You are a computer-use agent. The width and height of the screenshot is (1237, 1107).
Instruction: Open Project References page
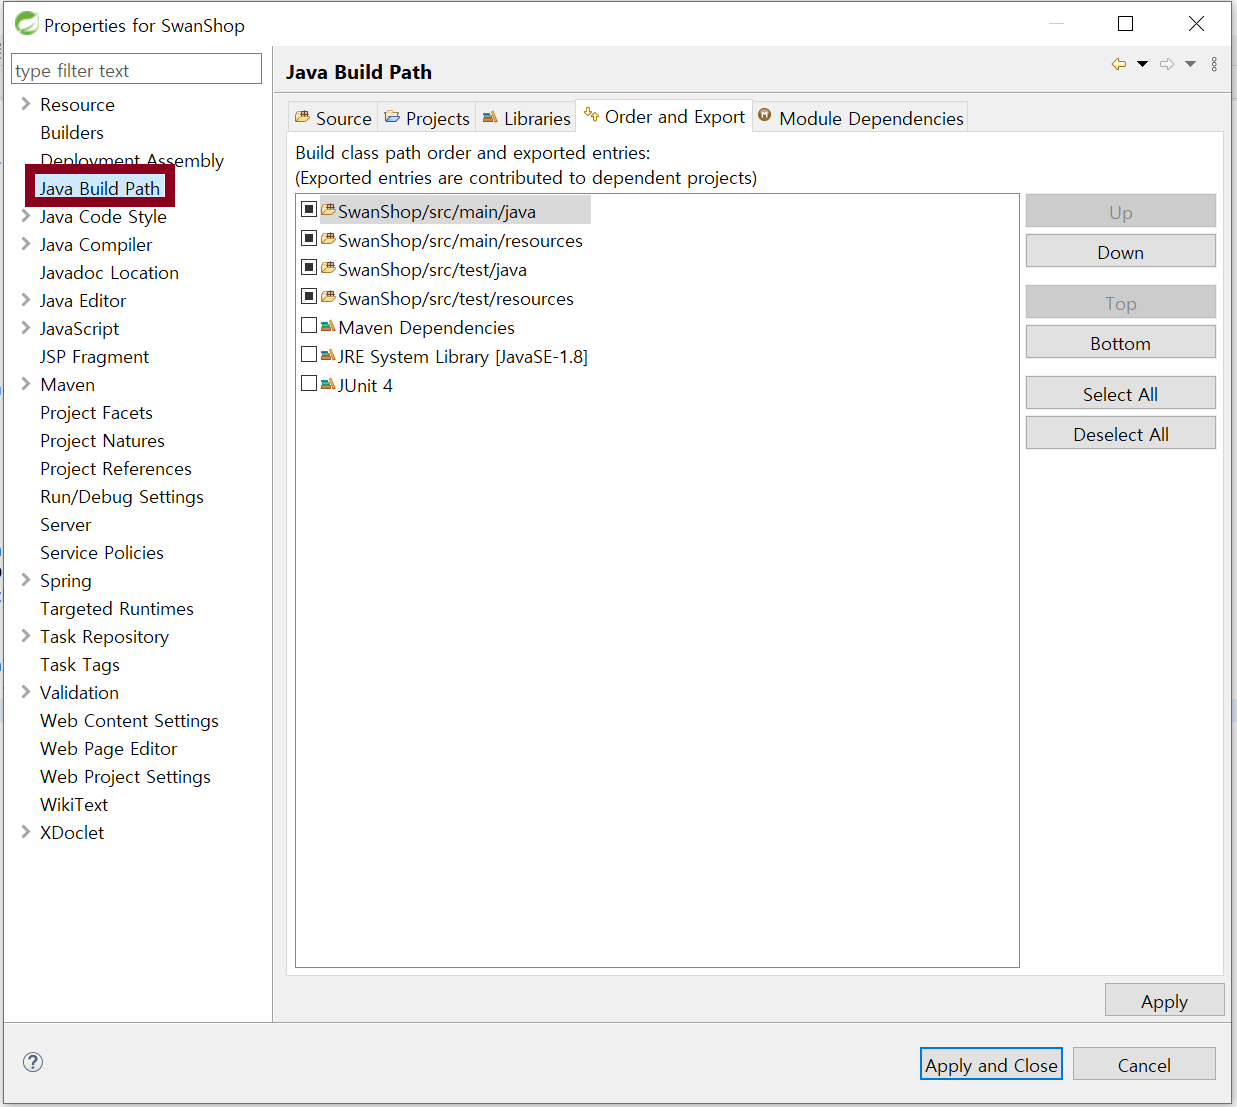pyautogui.click(x=116, y=468)
